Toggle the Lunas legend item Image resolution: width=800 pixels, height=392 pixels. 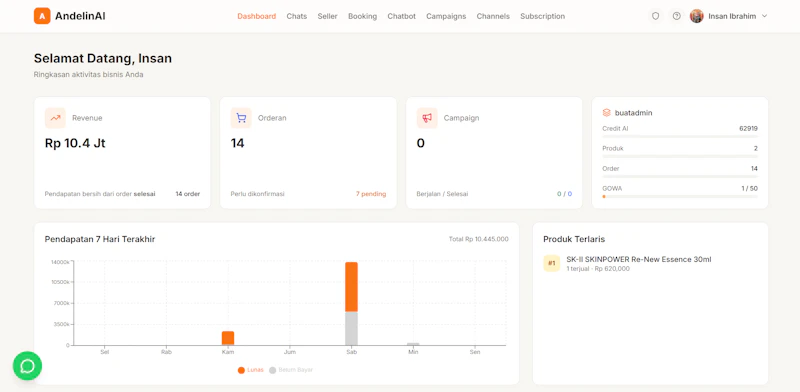(251, 370)
